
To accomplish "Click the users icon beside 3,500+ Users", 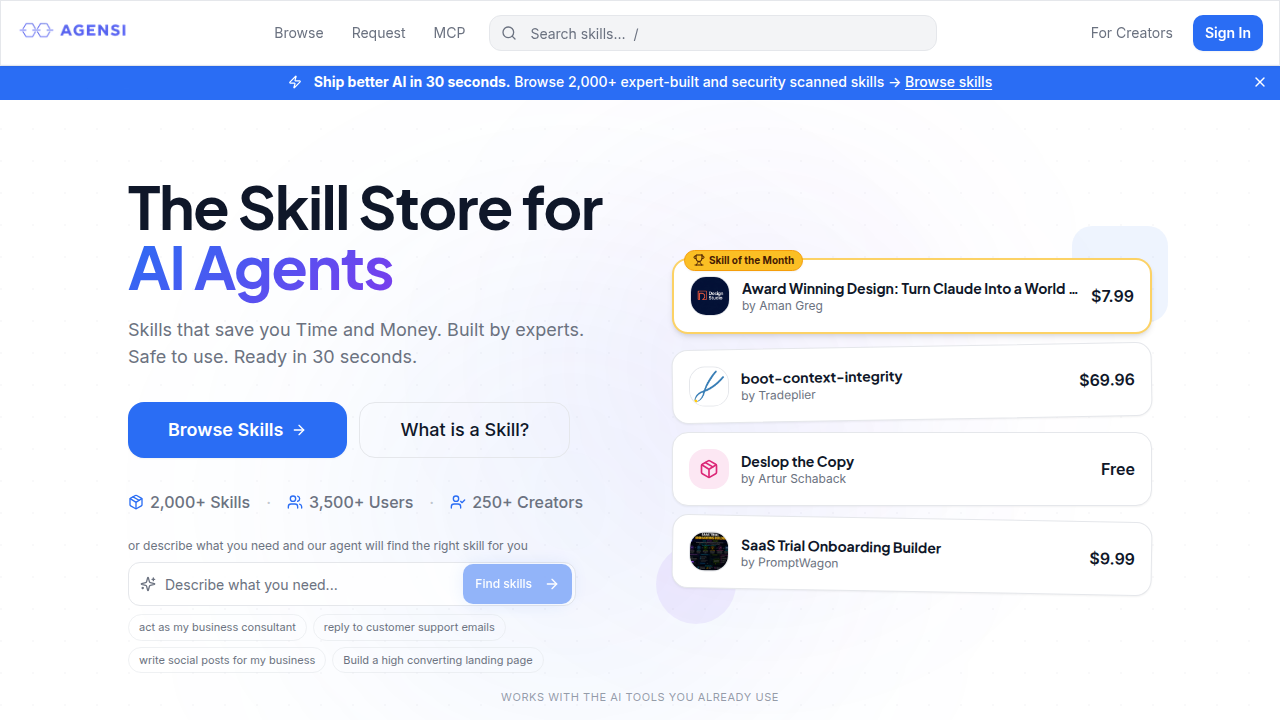I will coord(295,502).
